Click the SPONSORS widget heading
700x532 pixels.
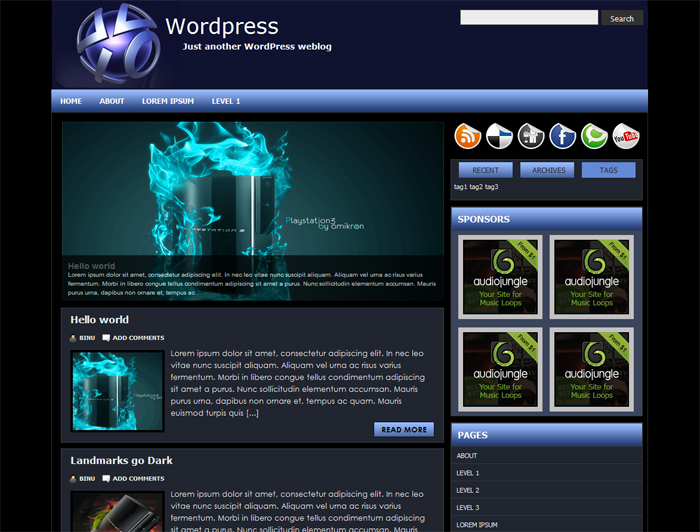[x=483, y=220]
